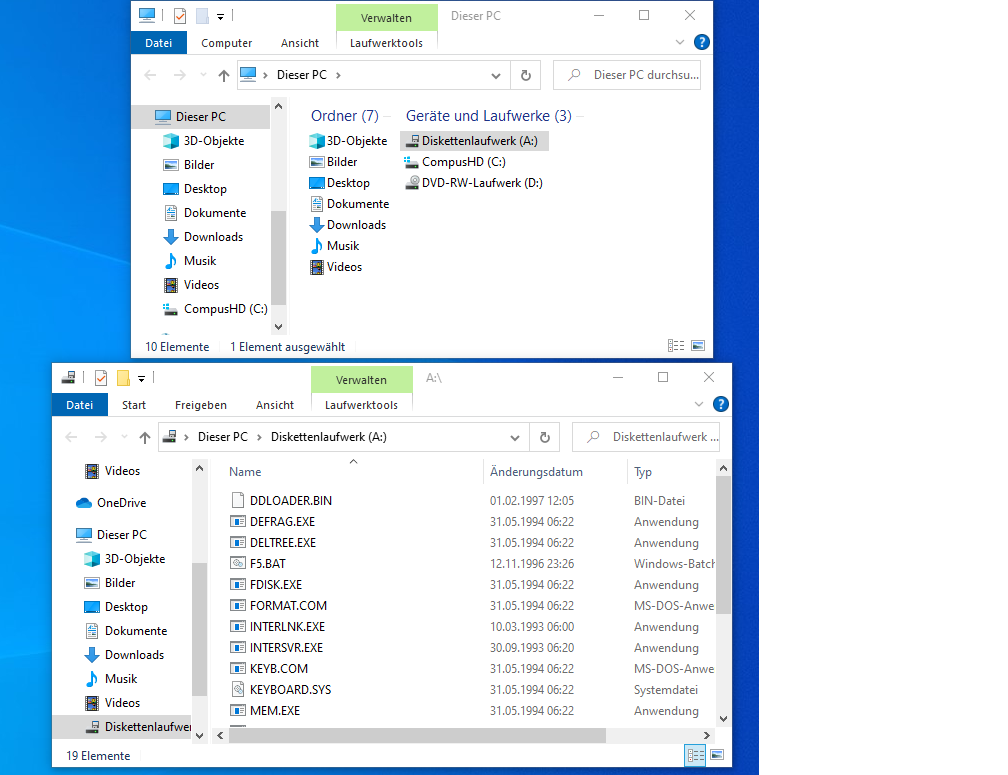The height and width of the screenshot is (775, 1008).
Task: Select FORMAT.COM file
Action: (x=278, y=606)
